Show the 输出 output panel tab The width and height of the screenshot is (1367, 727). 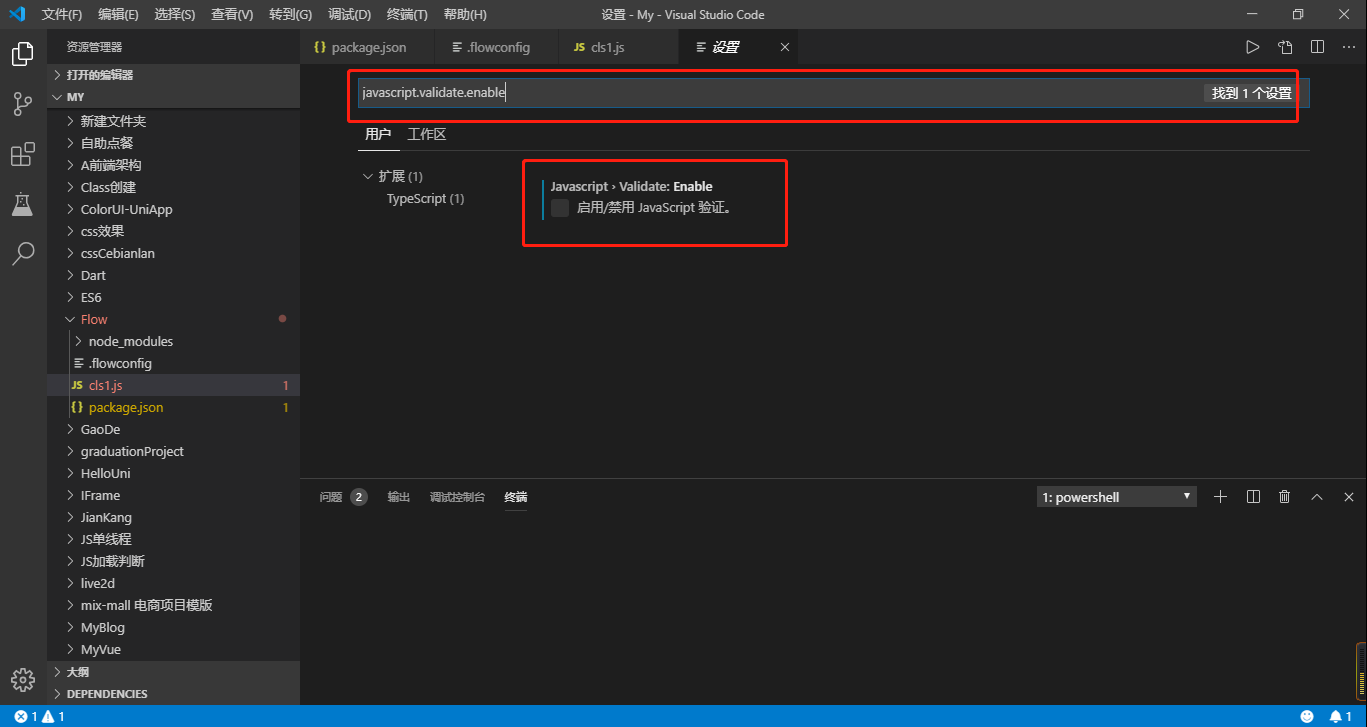tap(399, 497)
